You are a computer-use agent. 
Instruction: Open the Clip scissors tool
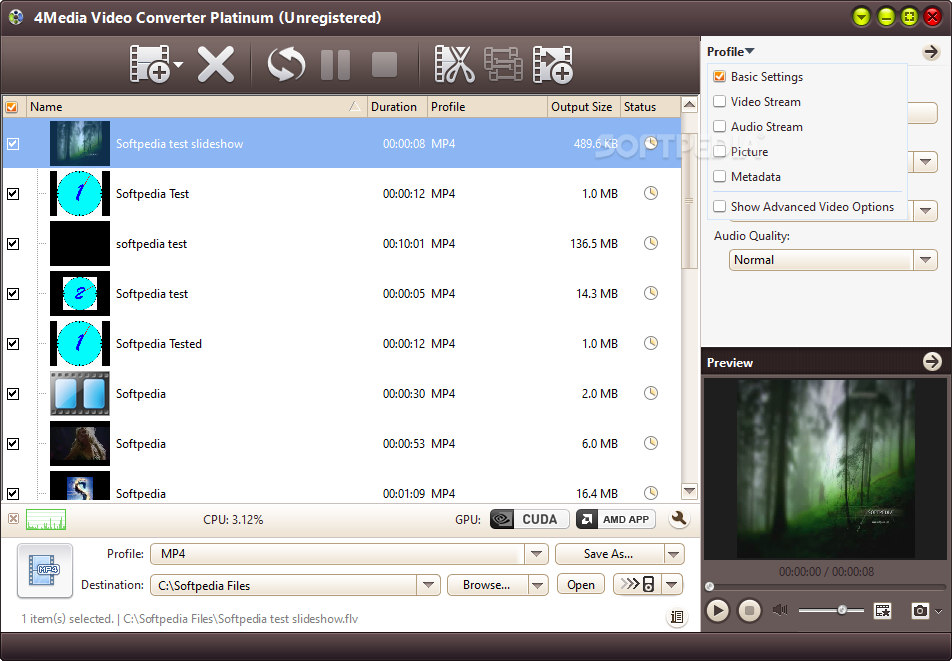coord(454,64)
